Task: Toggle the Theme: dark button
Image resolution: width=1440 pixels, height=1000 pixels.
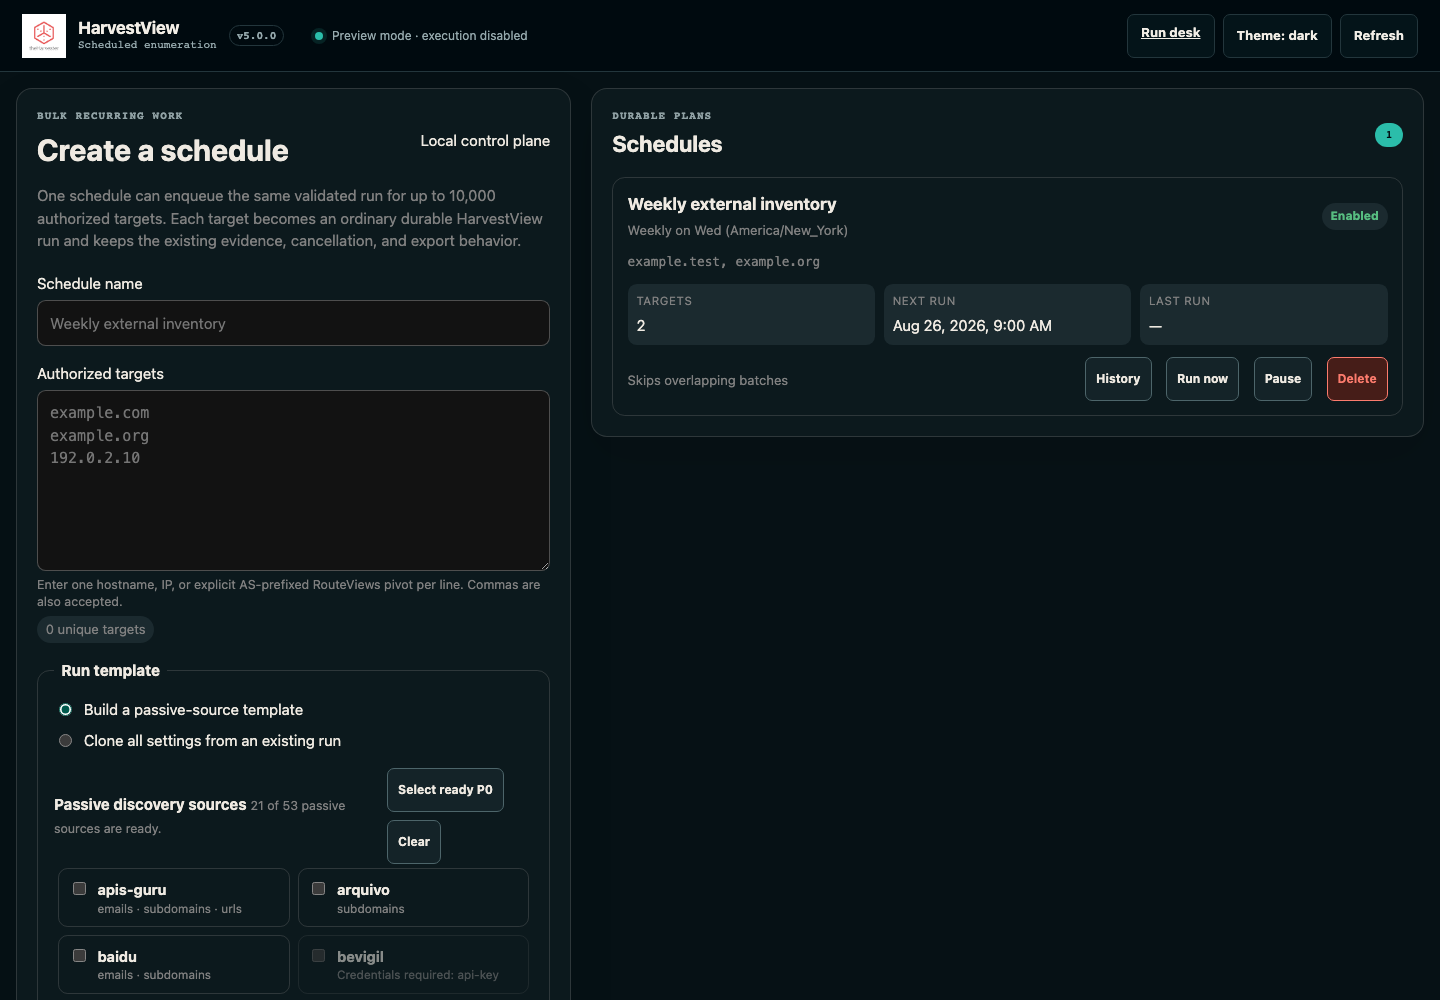Action: [x=1277, y=36]
